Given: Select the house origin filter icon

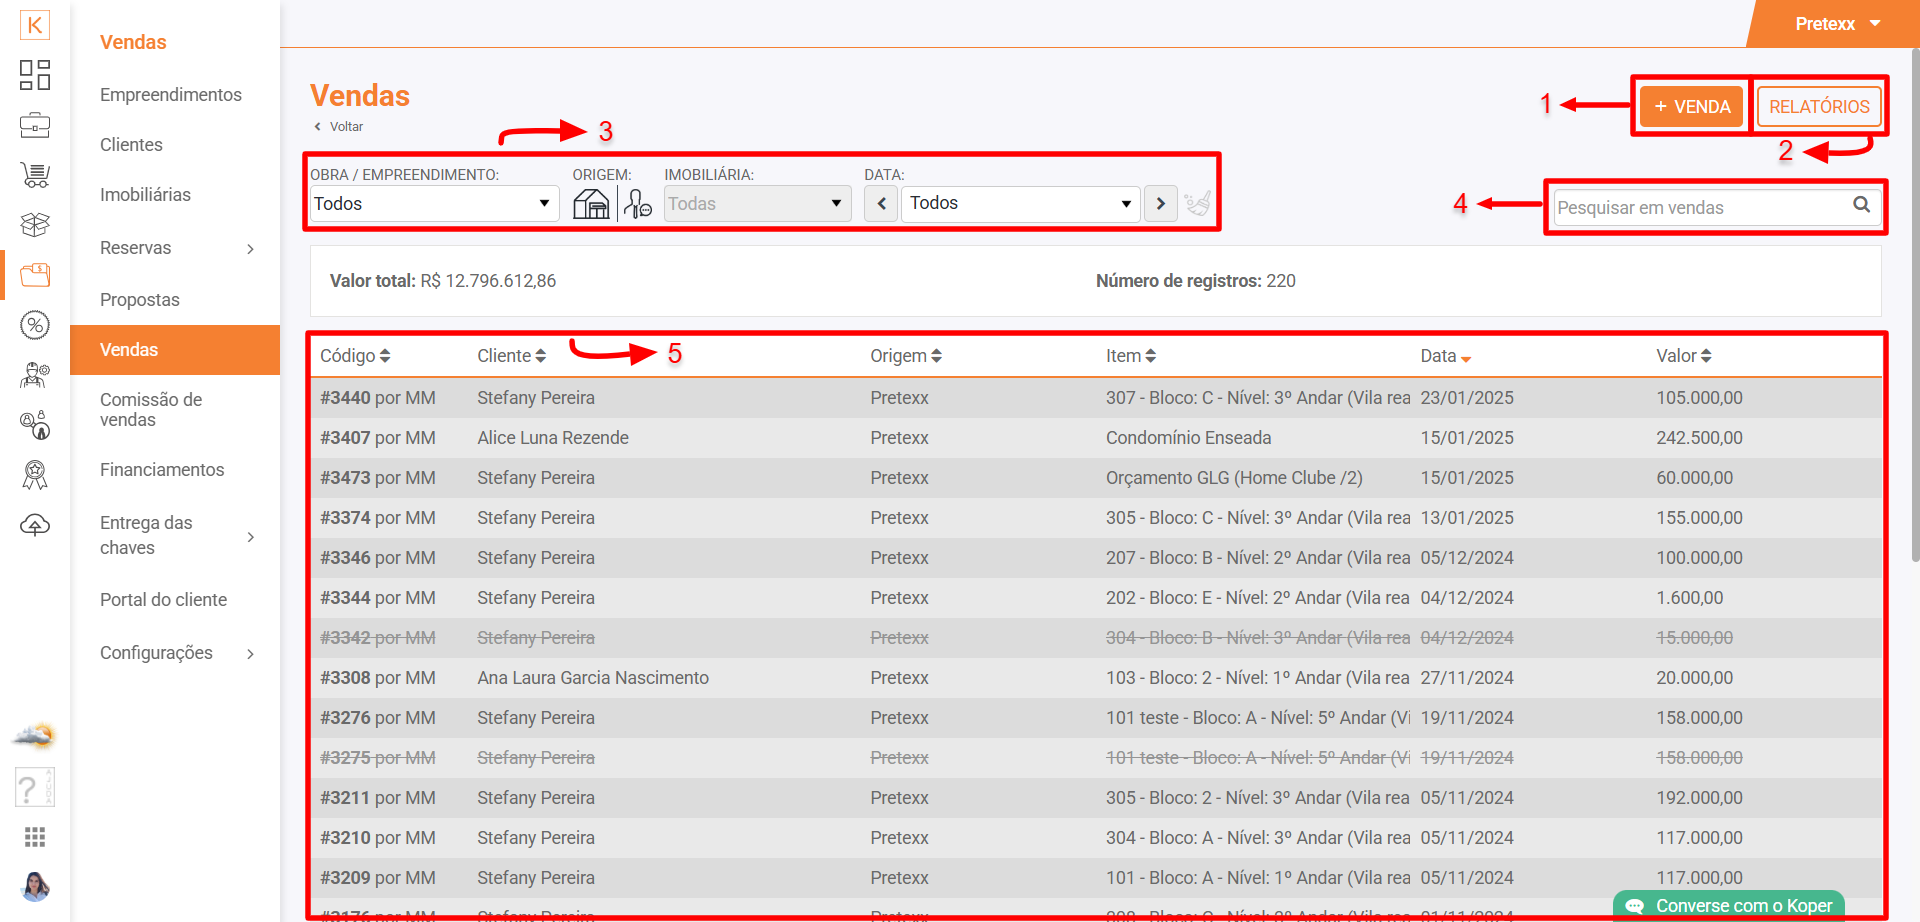Looking at the screenshot, I should tap(591, 204).
